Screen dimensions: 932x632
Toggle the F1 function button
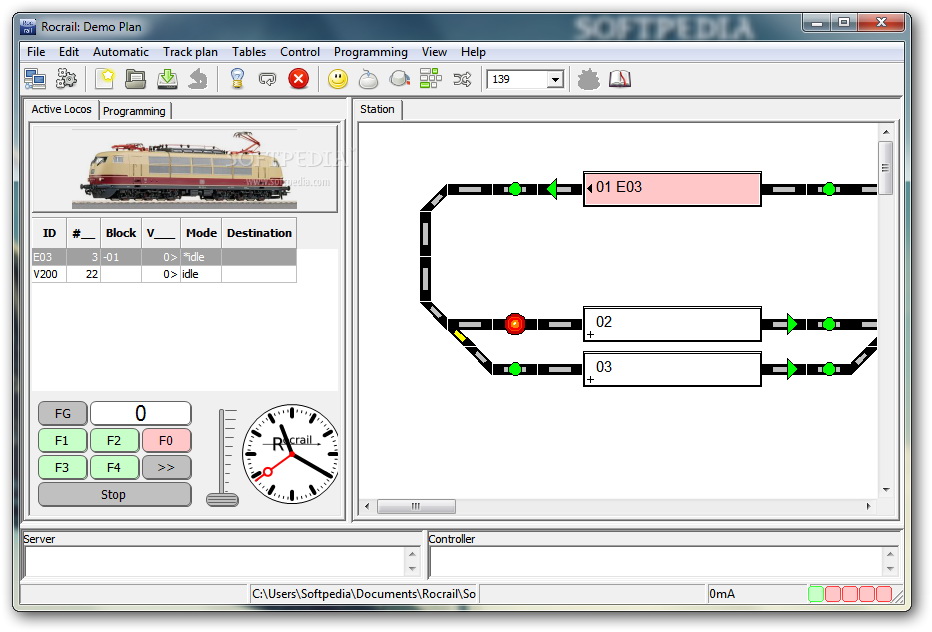[x=63, y=440]
